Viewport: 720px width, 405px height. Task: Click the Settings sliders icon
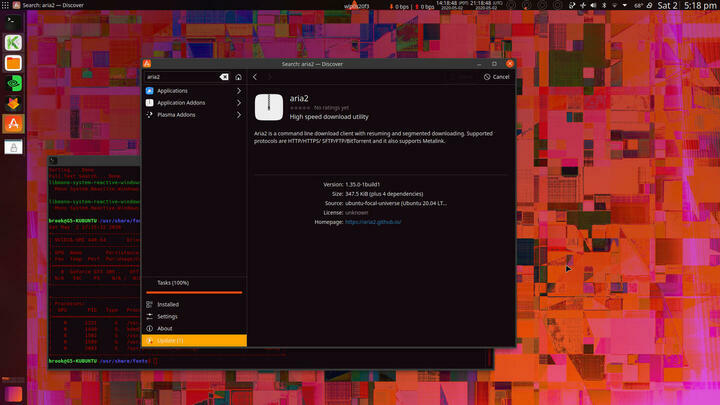[149, 316]
